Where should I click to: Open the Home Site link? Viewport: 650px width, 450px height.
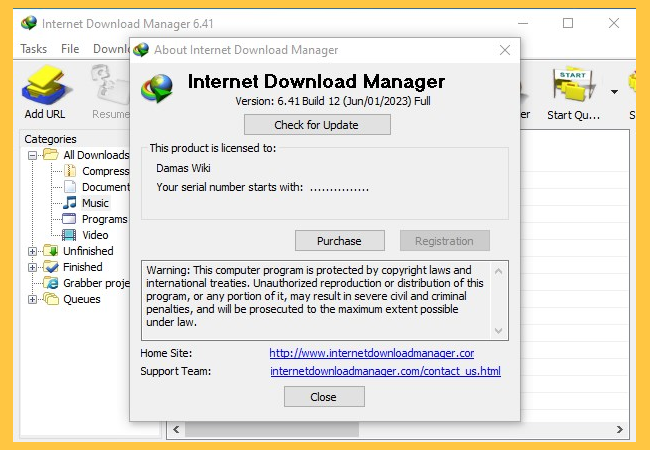point(371,353)
